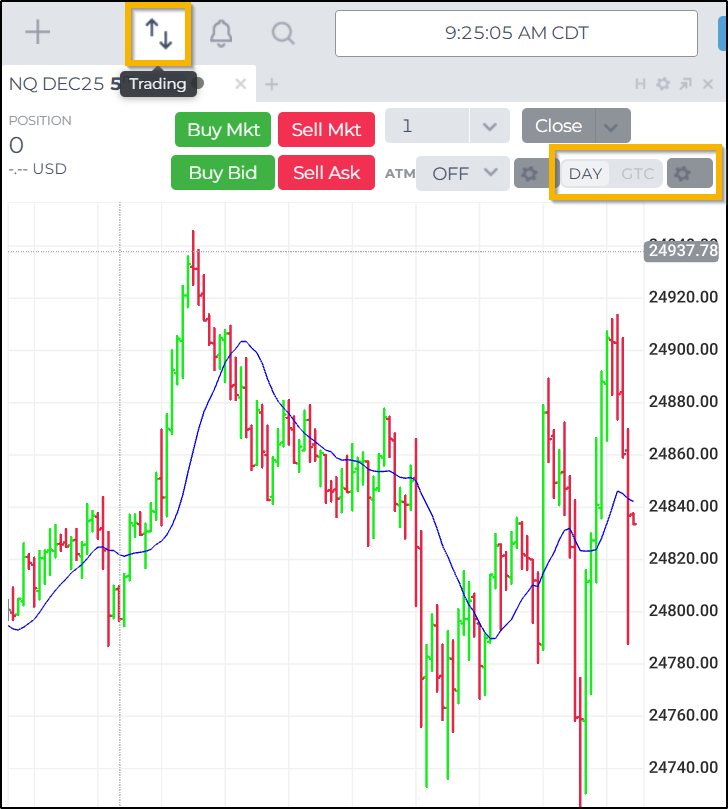The image size is (728, 809).
Task: Click the 24840.00 price axis label
Action: point(683,506)
